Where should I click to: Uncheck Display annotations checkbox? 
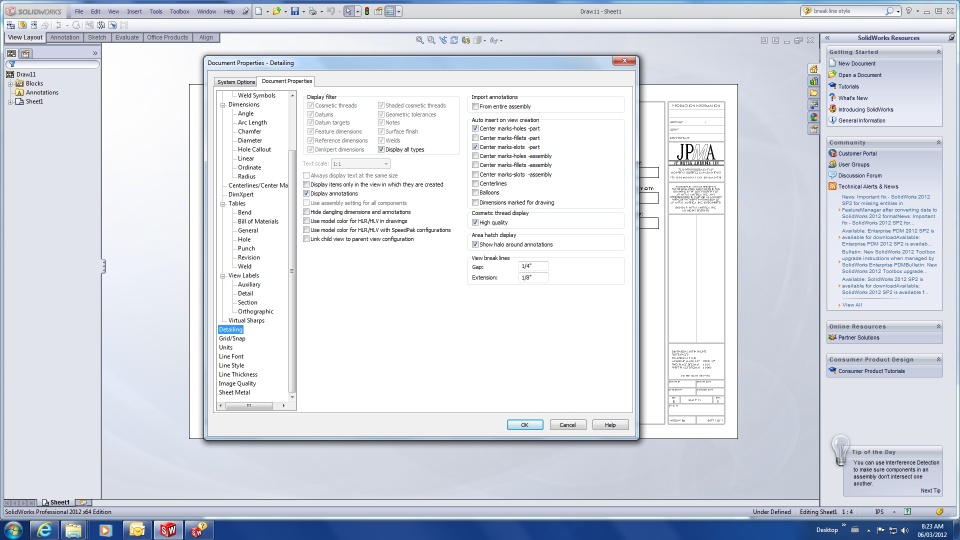pyautogui.click(x=306, y=193)
